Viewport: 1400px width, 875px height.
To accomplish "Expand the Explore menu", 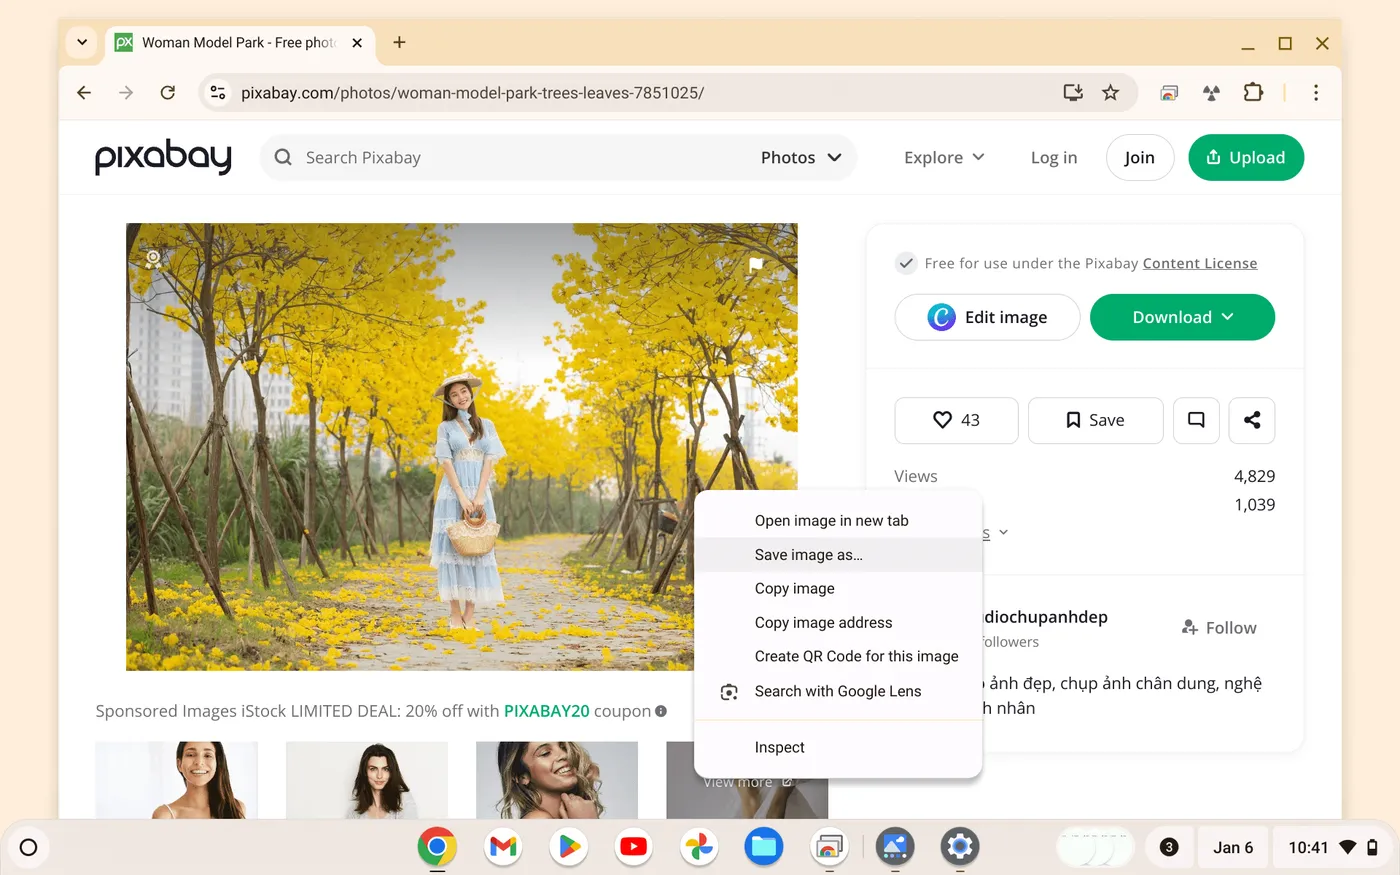I will coord(944,157).
